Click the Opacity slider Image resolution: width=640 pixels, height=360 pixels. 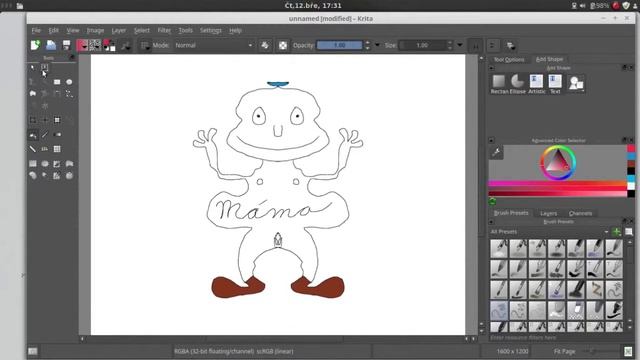pyautogui.click(x=340, y=45)
